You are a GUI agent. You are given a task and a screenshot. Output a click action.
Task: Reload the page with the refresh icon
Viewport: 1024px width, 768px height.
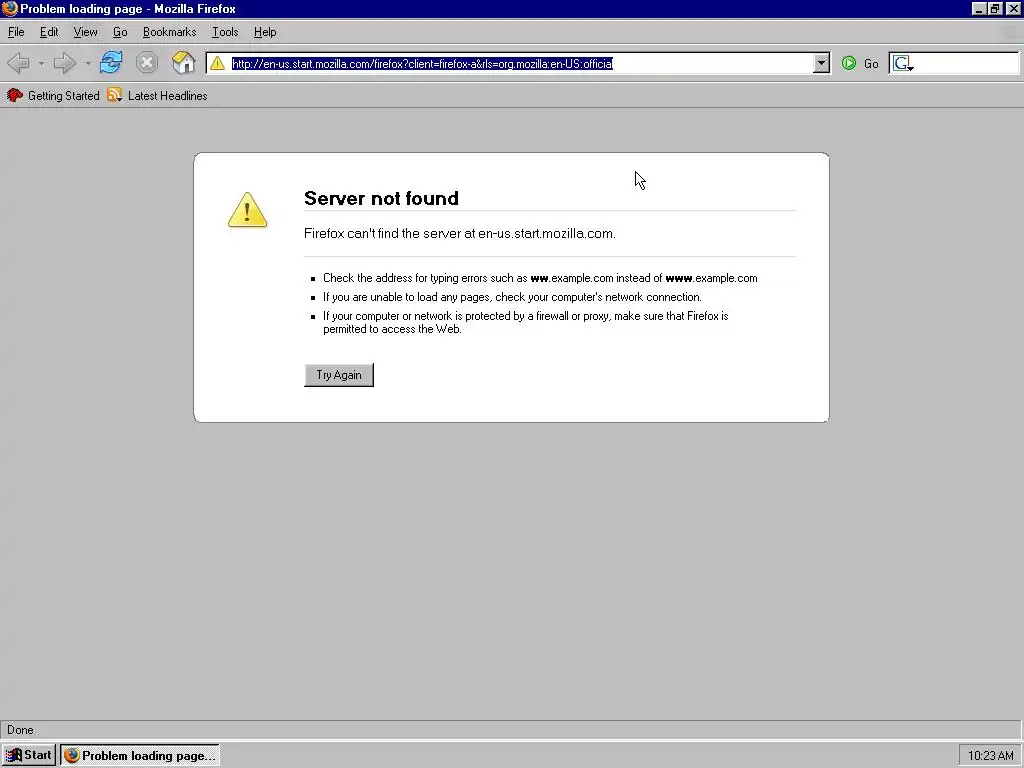[x=111, y=63]
